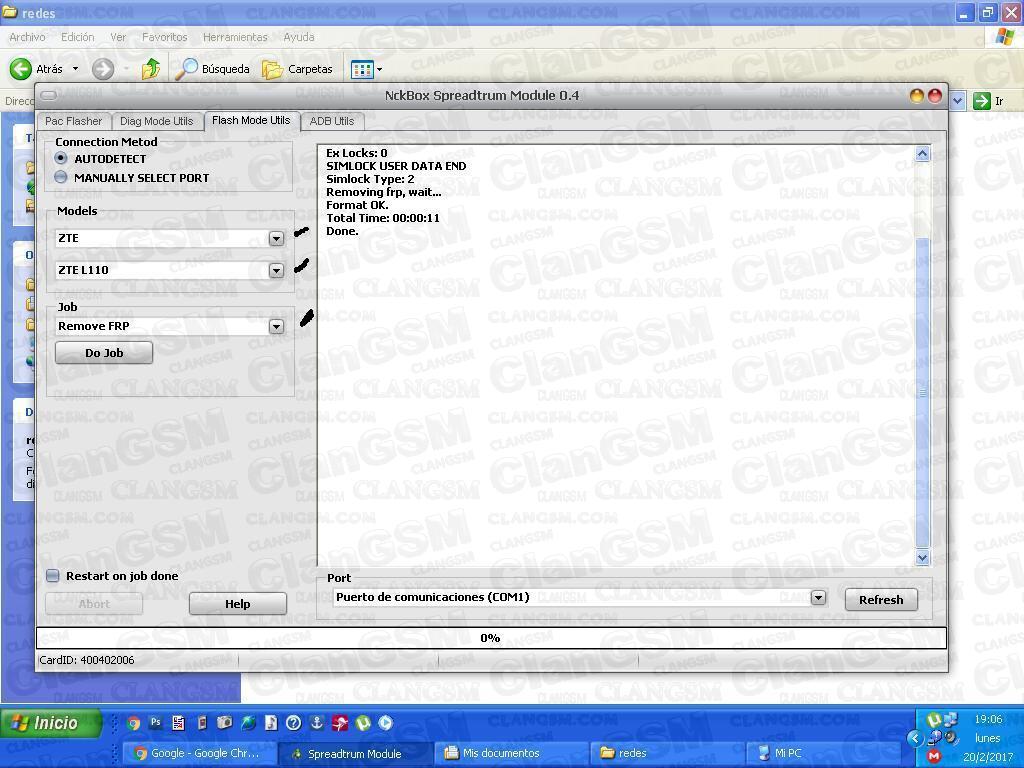
Task: Click the Atrás back arrow icon
Action: [x=20, y=69]
